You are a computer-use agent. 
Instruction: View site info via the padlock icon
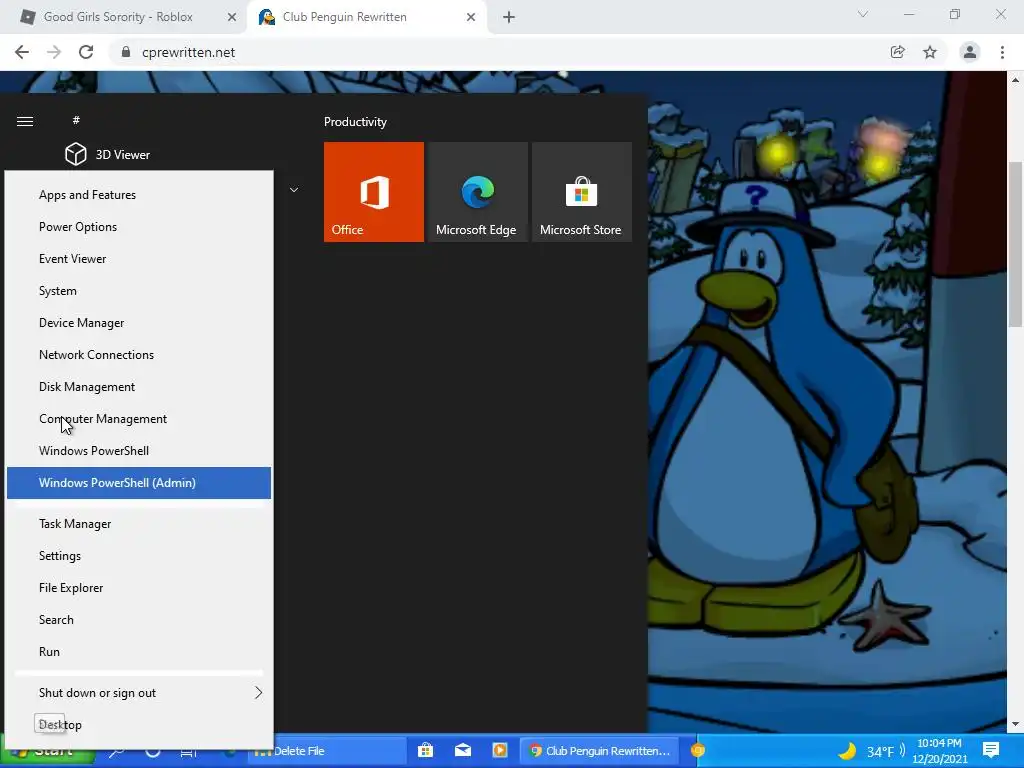coord(126,52)
